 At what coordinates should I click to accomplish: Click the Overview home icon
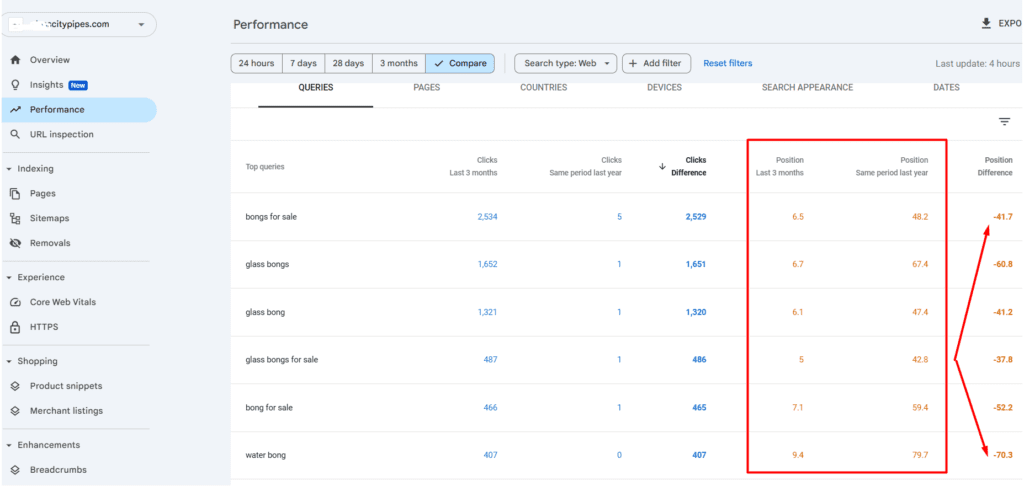(15, 60)
